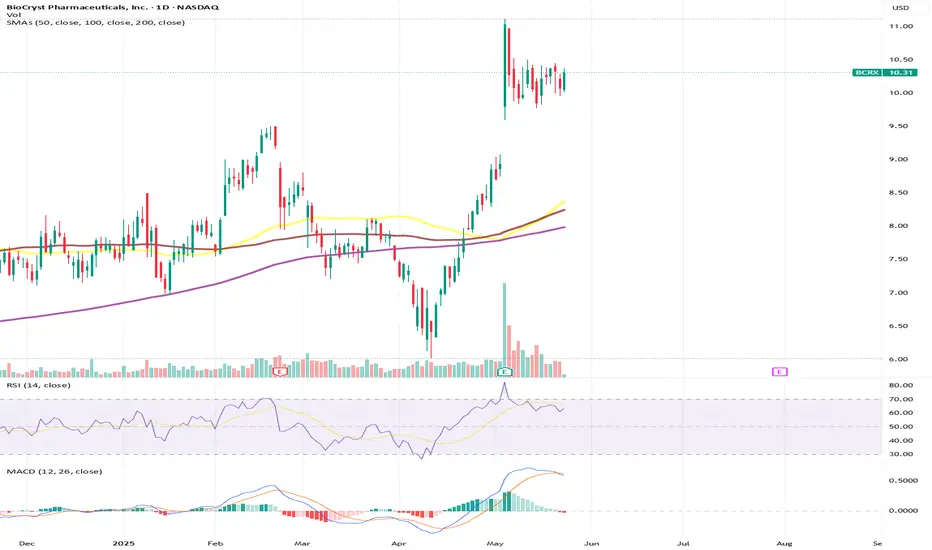This screenshot has height=550, width=932.
Task: Click the 6.00 price axis label
Action: click(x=901, y=359)
